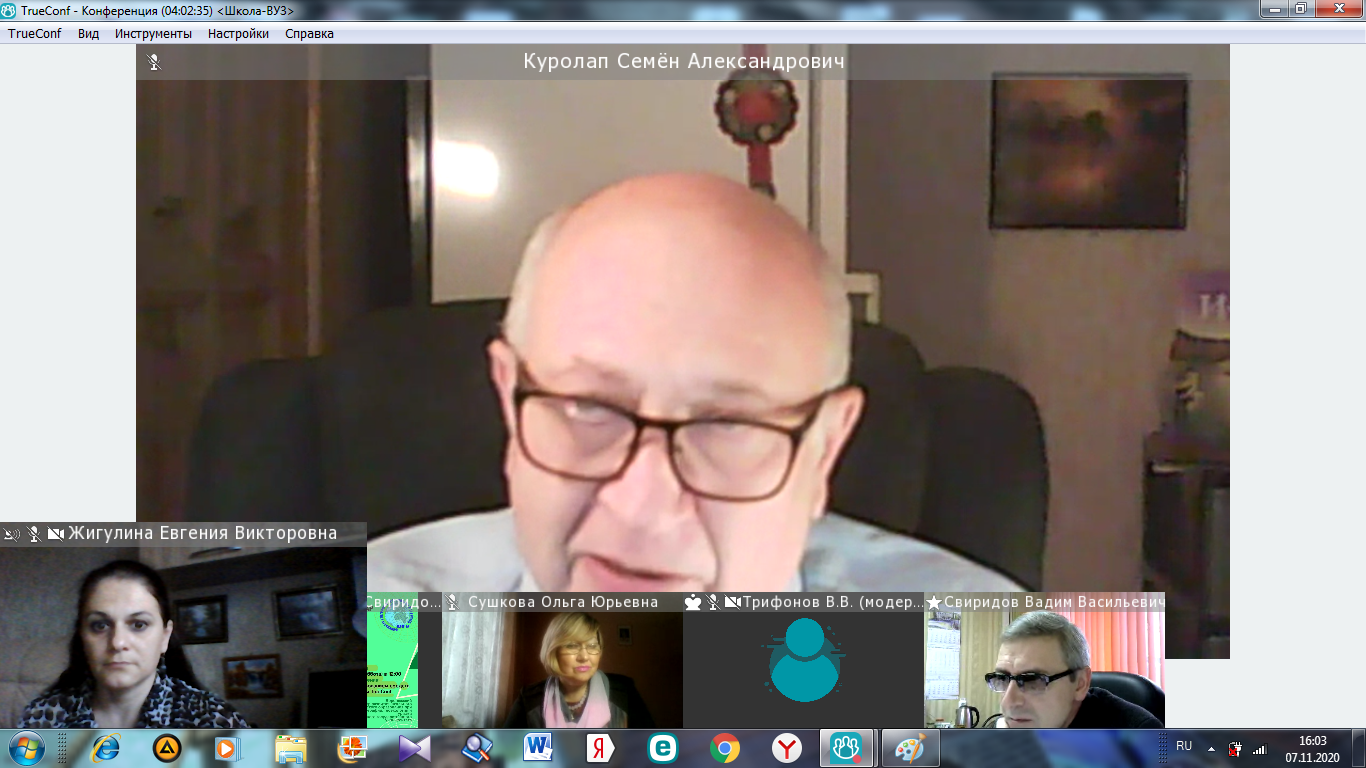Show hidden system tray icons

[1211, 748]
